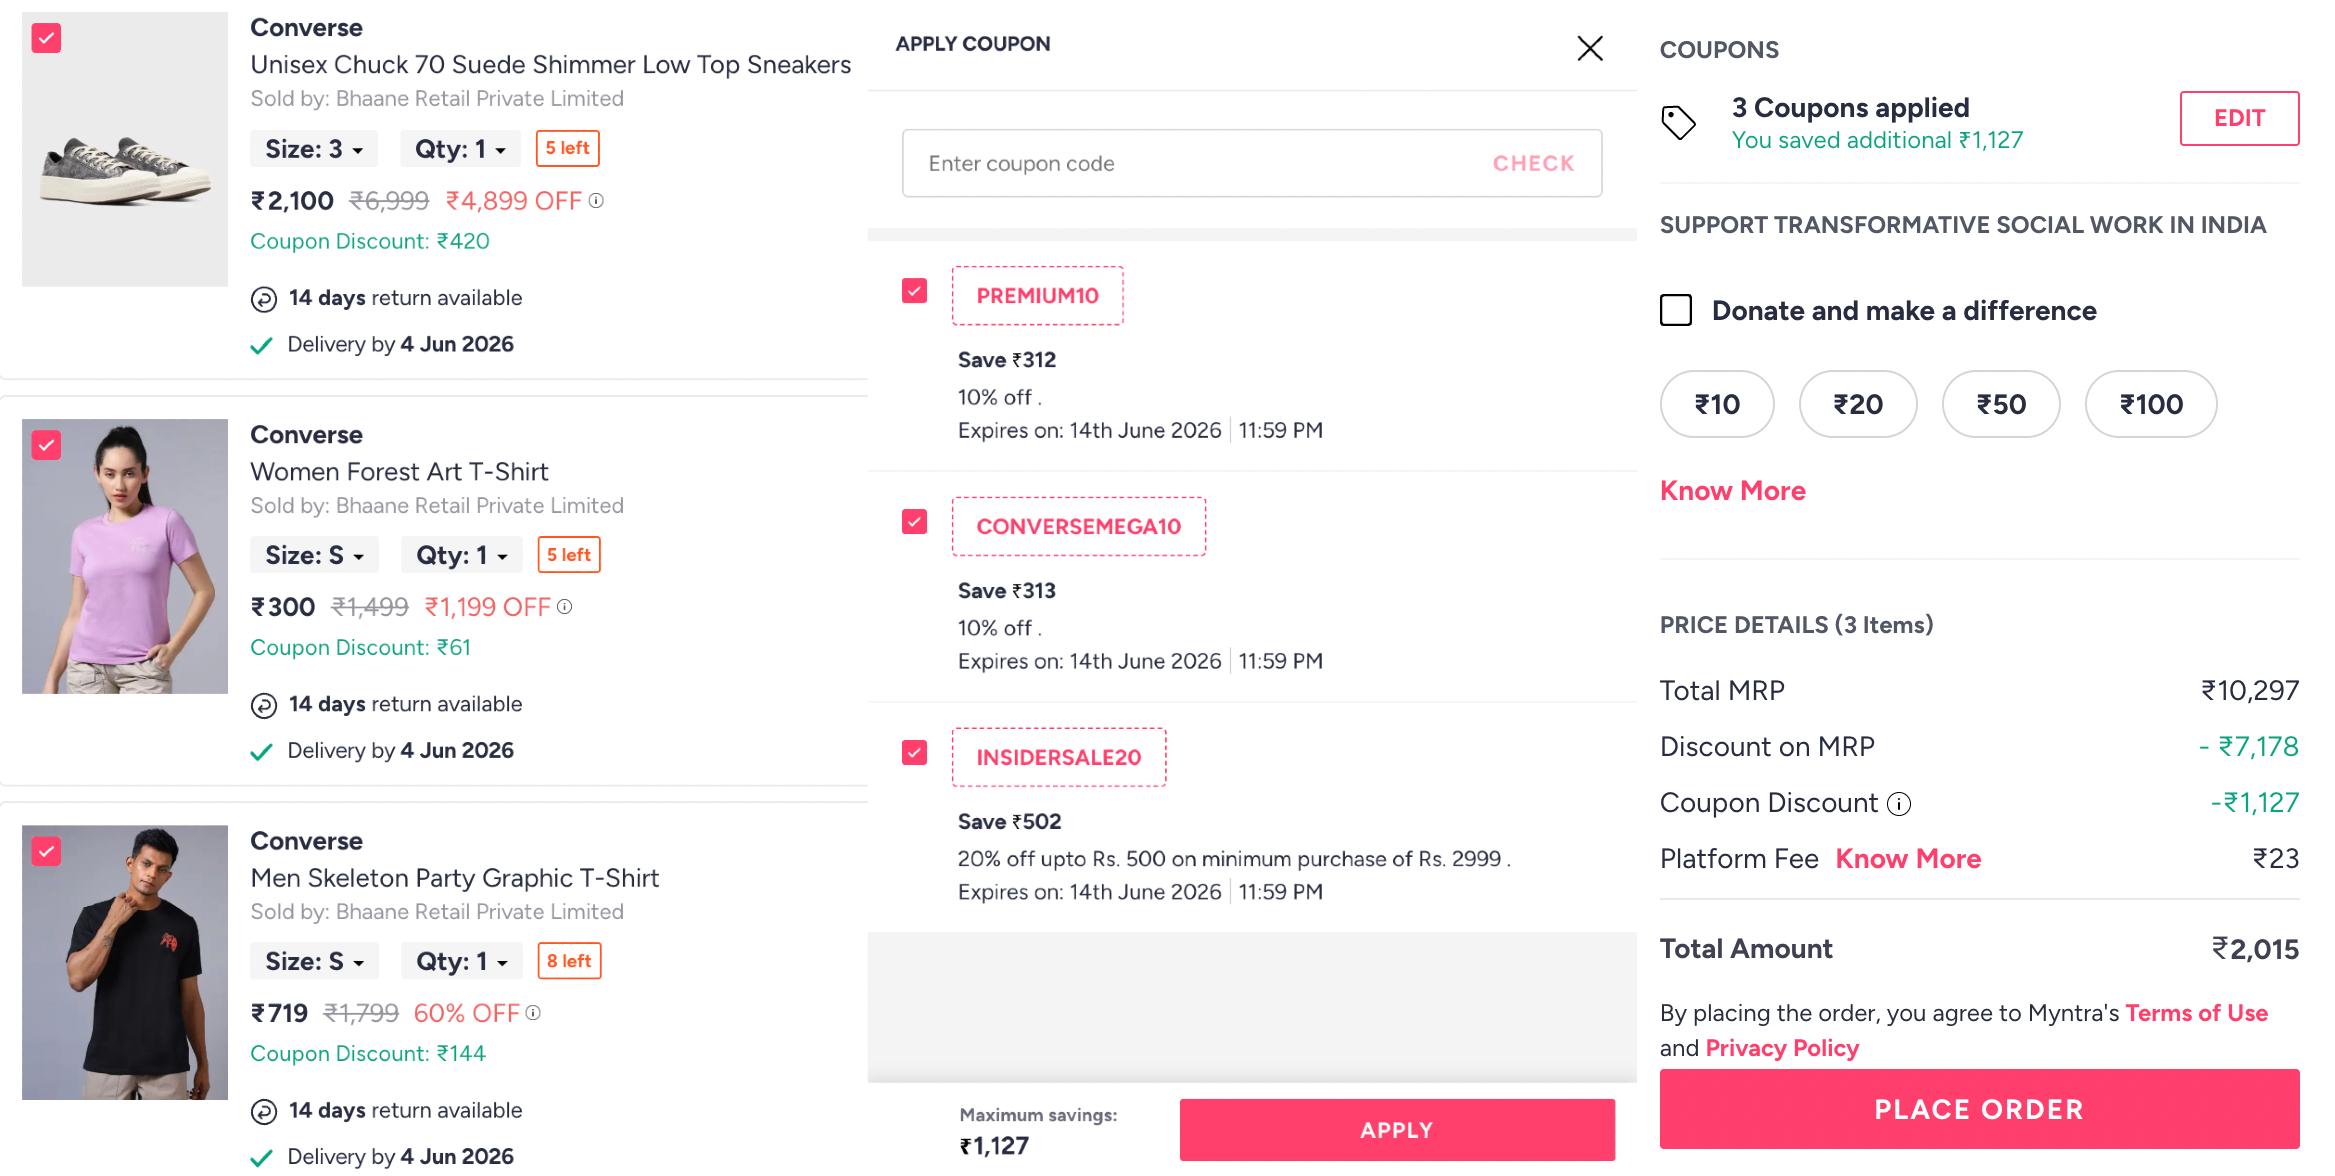Screen dimensions: 2335x1176
Task: Click return icon for Skeleton Party T-Shirt
Action: pos(263,1111)
